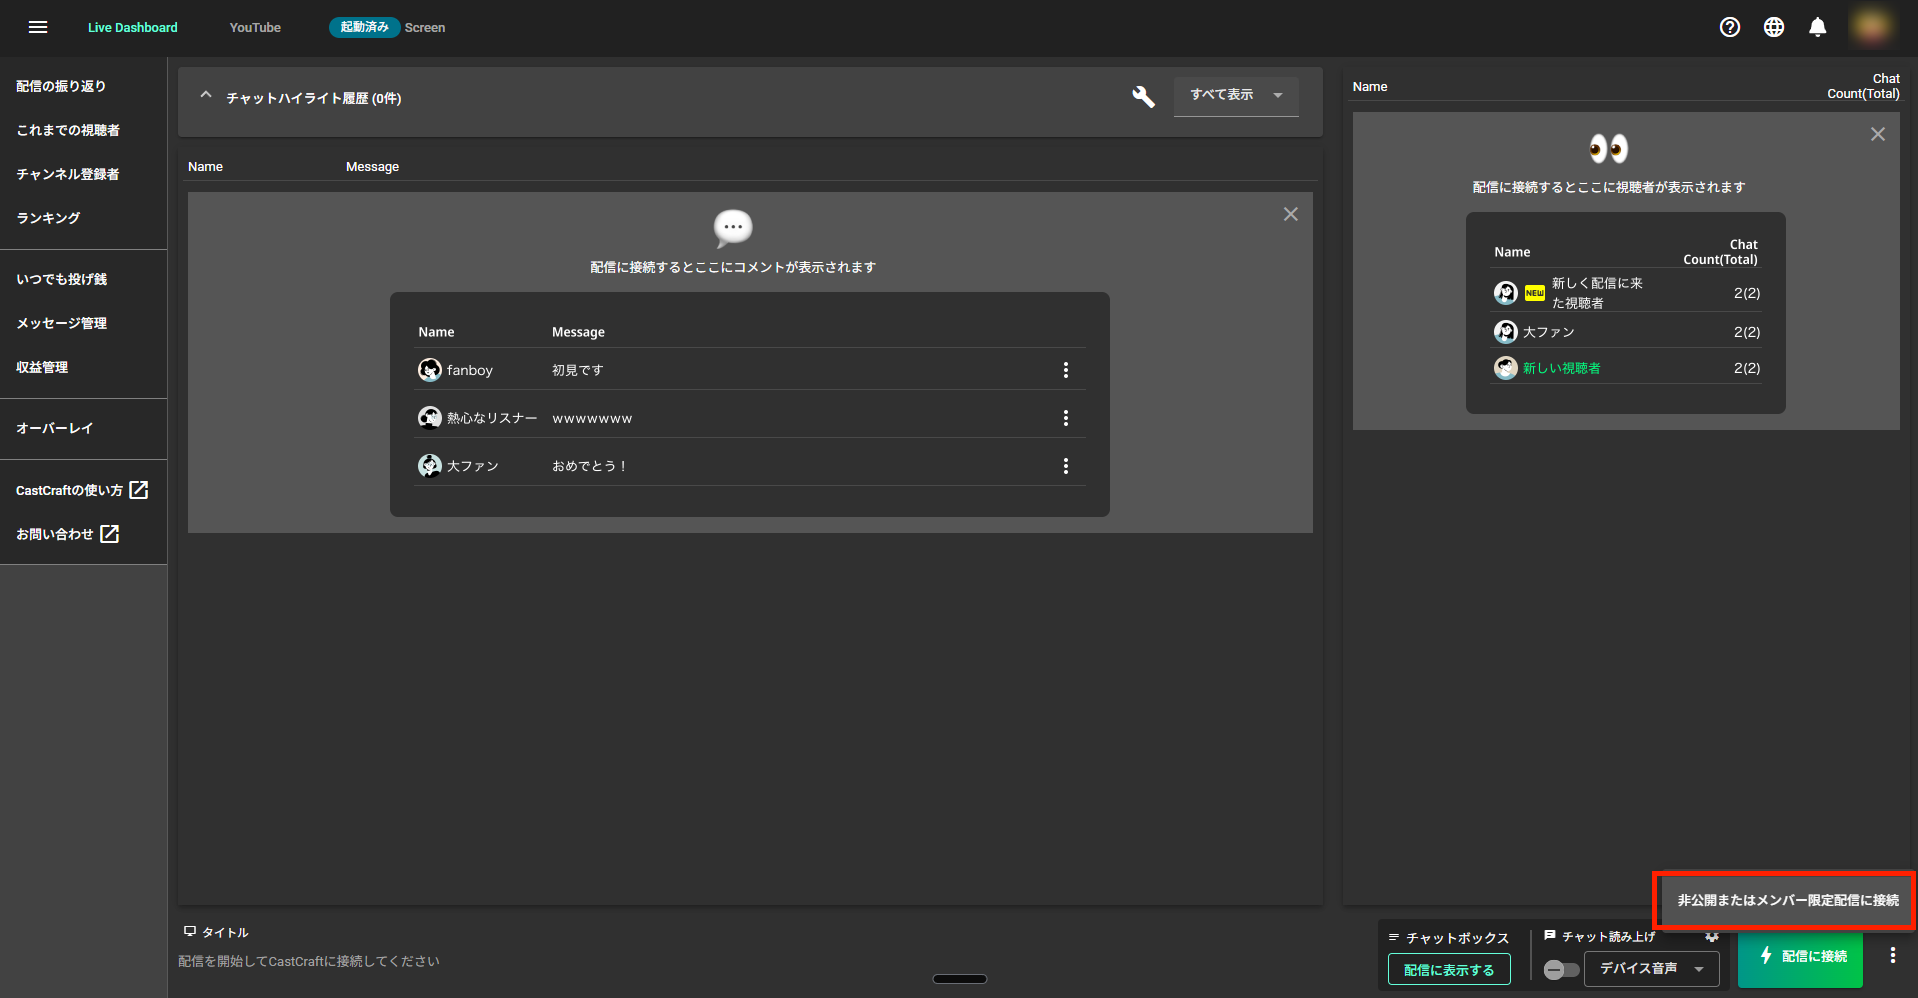Select 非公開またはメンバー限定配信に接続 from the popup
This screenshot has width=1918, height=998.
pyautogui.click(x=1787, y=900)
